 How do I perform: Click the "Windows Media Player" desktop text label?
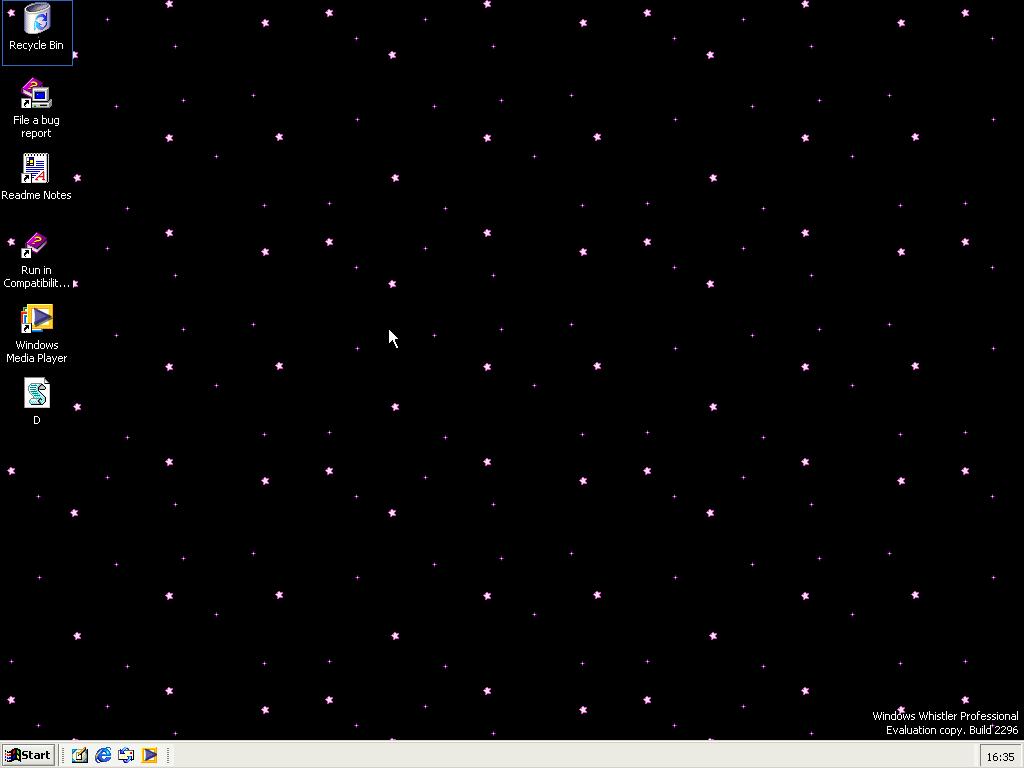point(36,351)
